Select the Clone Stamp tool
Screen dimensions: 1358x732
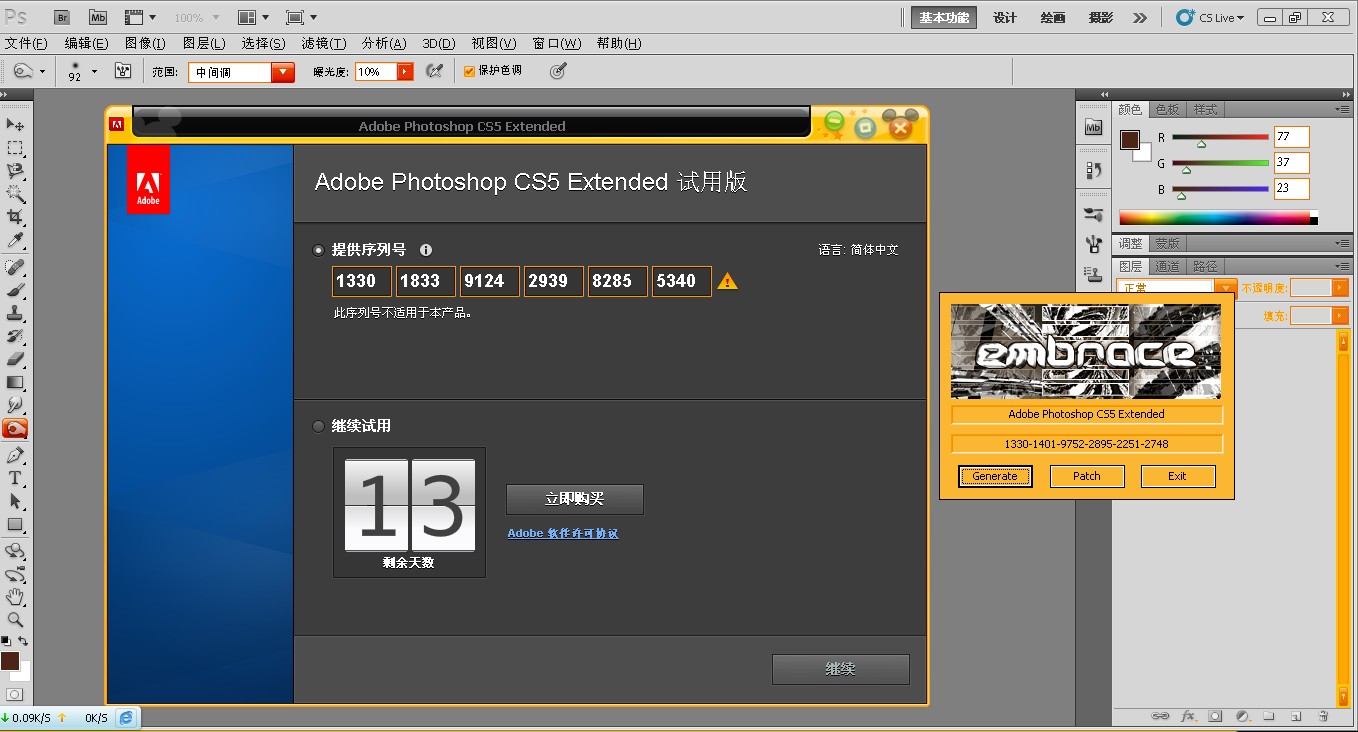[15, 313]
